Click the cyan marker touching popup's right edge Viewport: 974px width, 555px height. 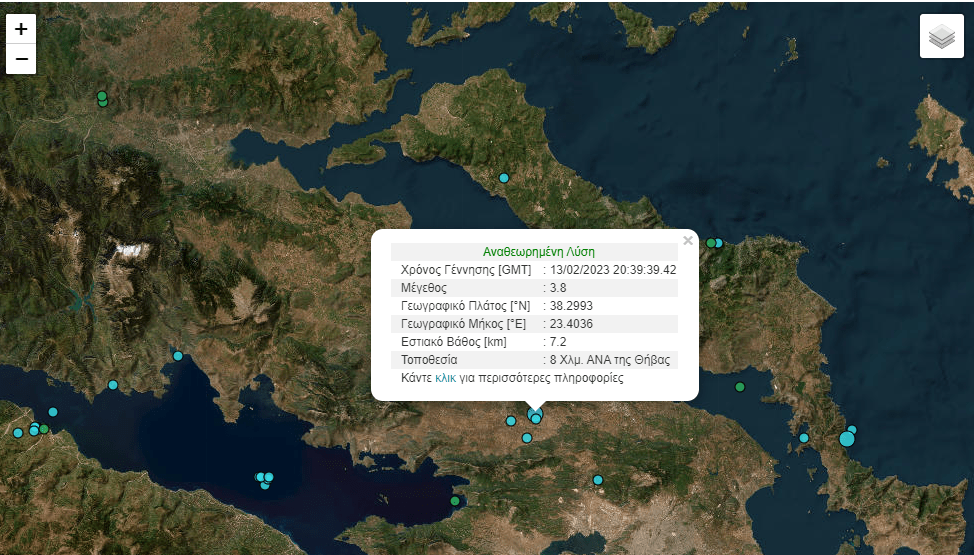(x=717, y=243)
